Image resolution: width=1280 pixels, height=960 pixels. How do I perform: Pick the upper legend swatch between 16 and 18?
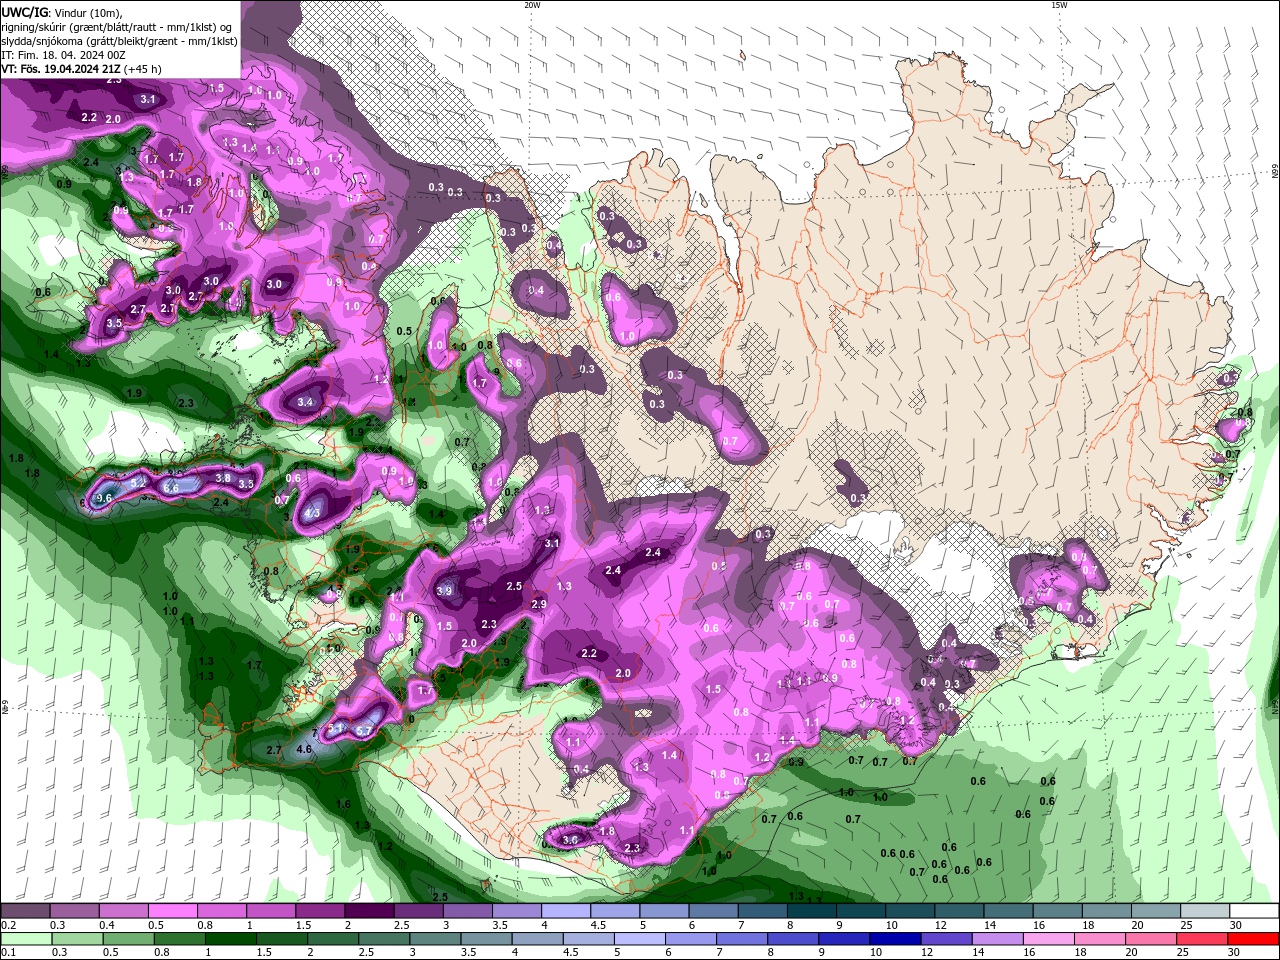[1057, 911]
